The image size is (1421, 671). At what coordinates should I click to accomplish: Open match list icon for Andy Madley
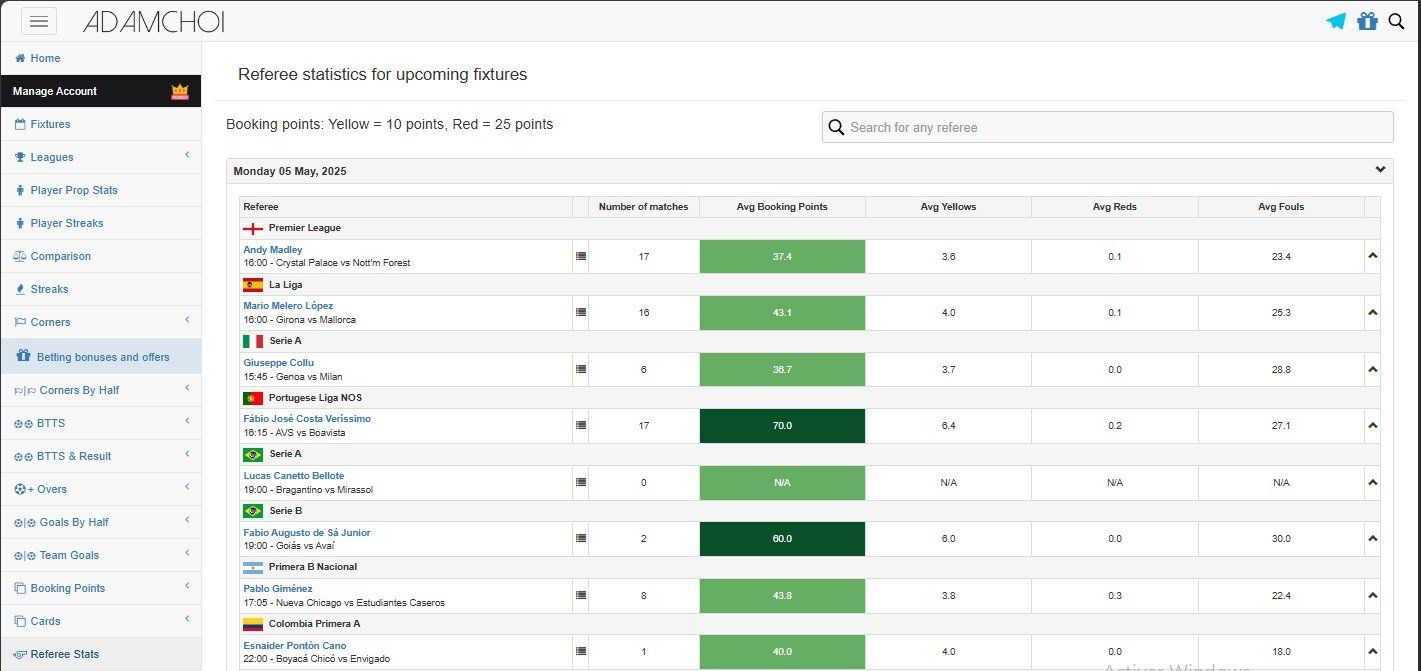(x=581, y=256)
